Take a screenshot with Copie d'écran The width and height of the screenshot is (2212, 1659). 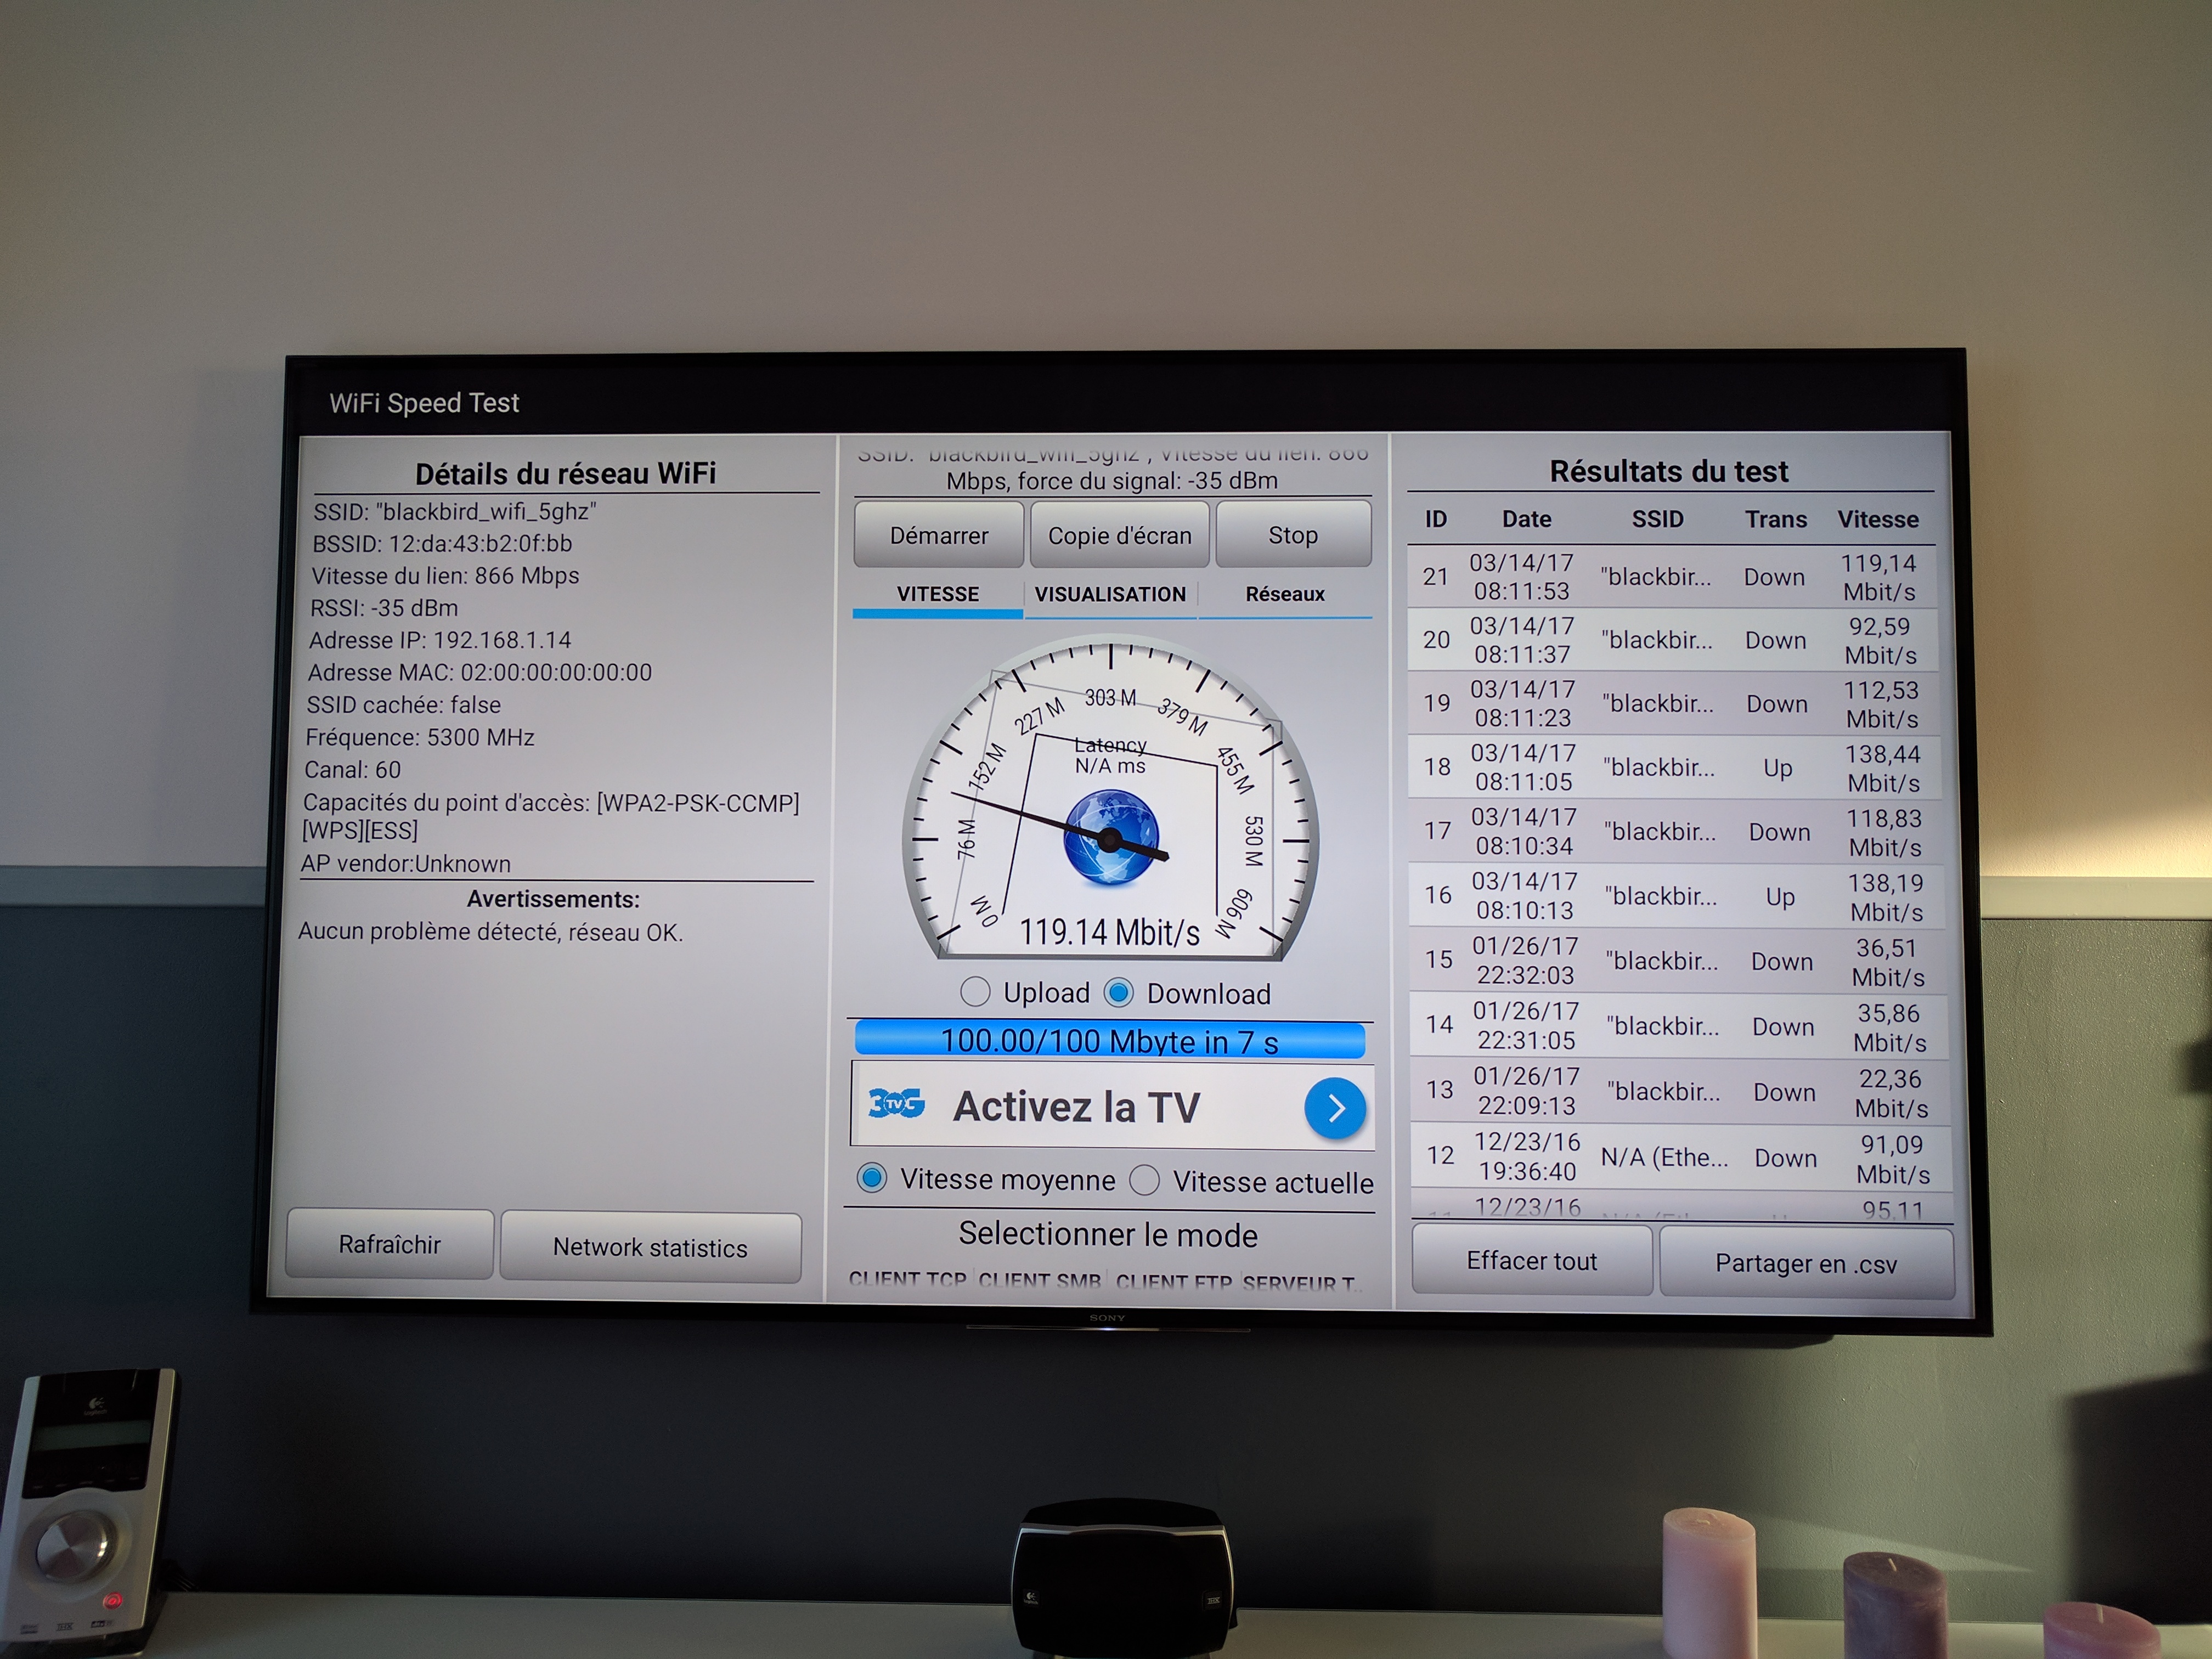click(x=1119, y=536)
